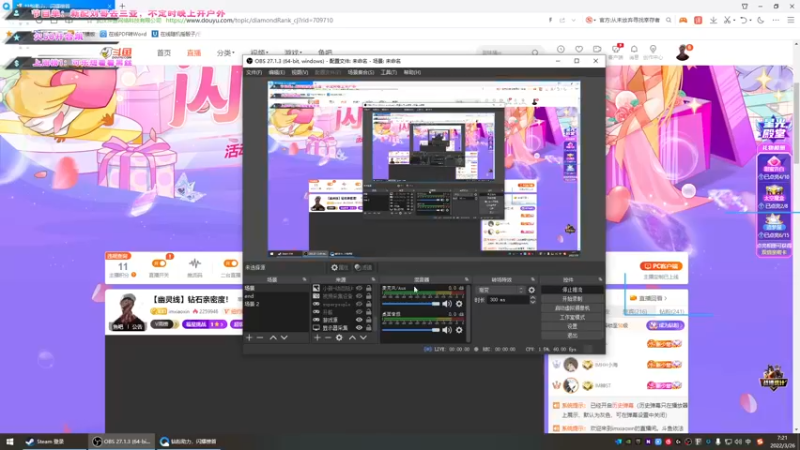Add a new source with the plus icon
This screenshot has height=450, width=800.
[317, 338]
